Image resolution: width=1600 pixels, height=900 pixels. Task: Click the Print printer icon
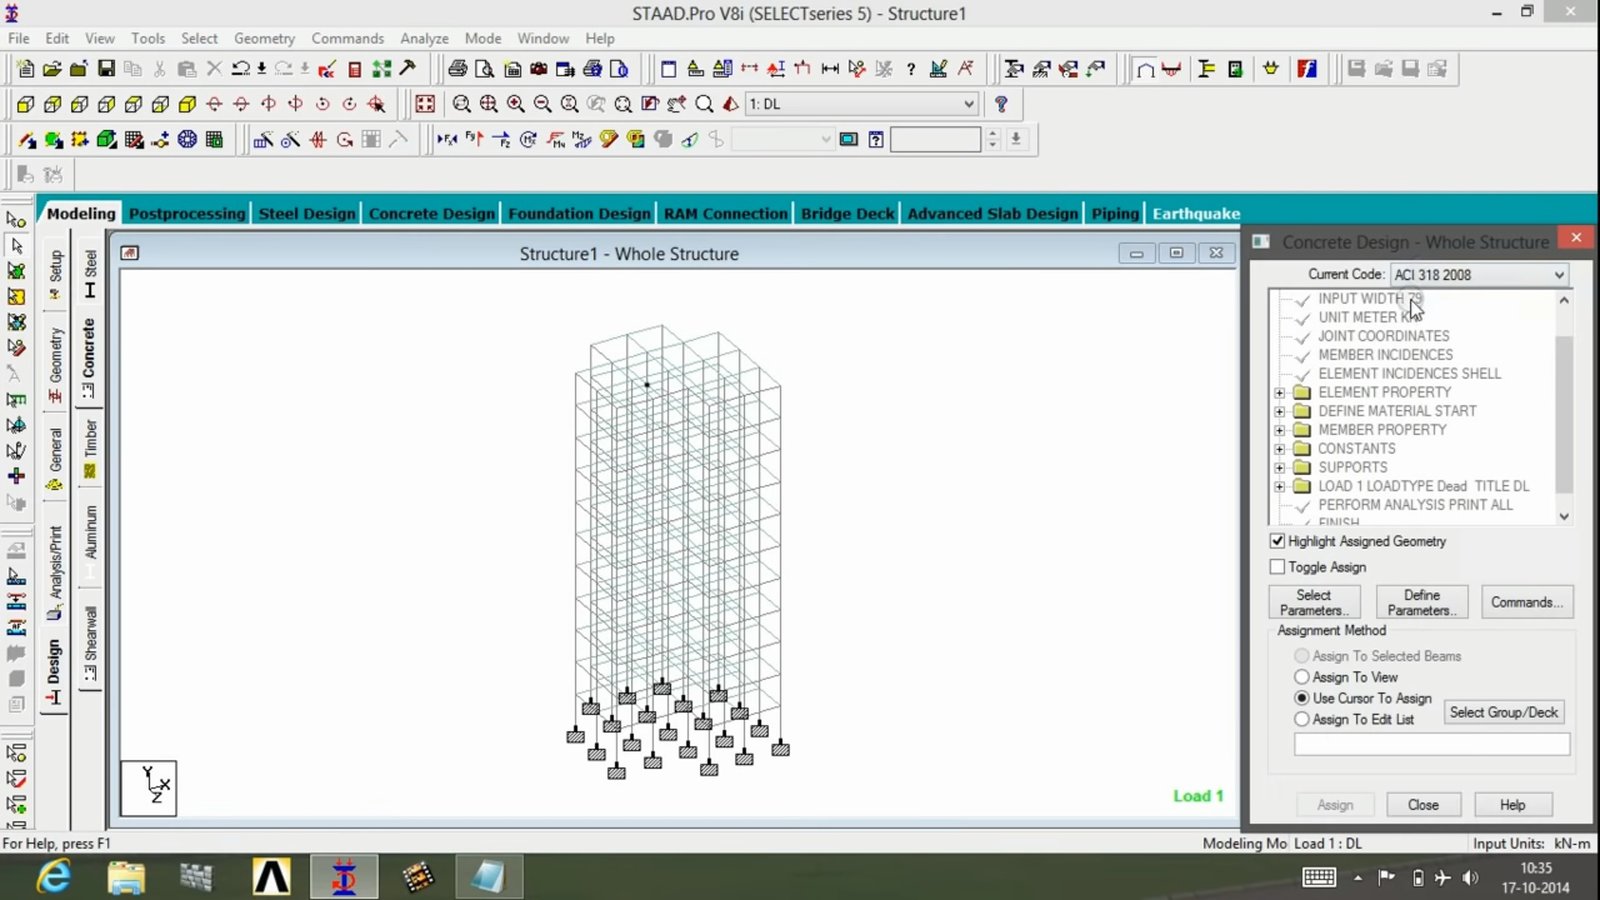point(457,69)
